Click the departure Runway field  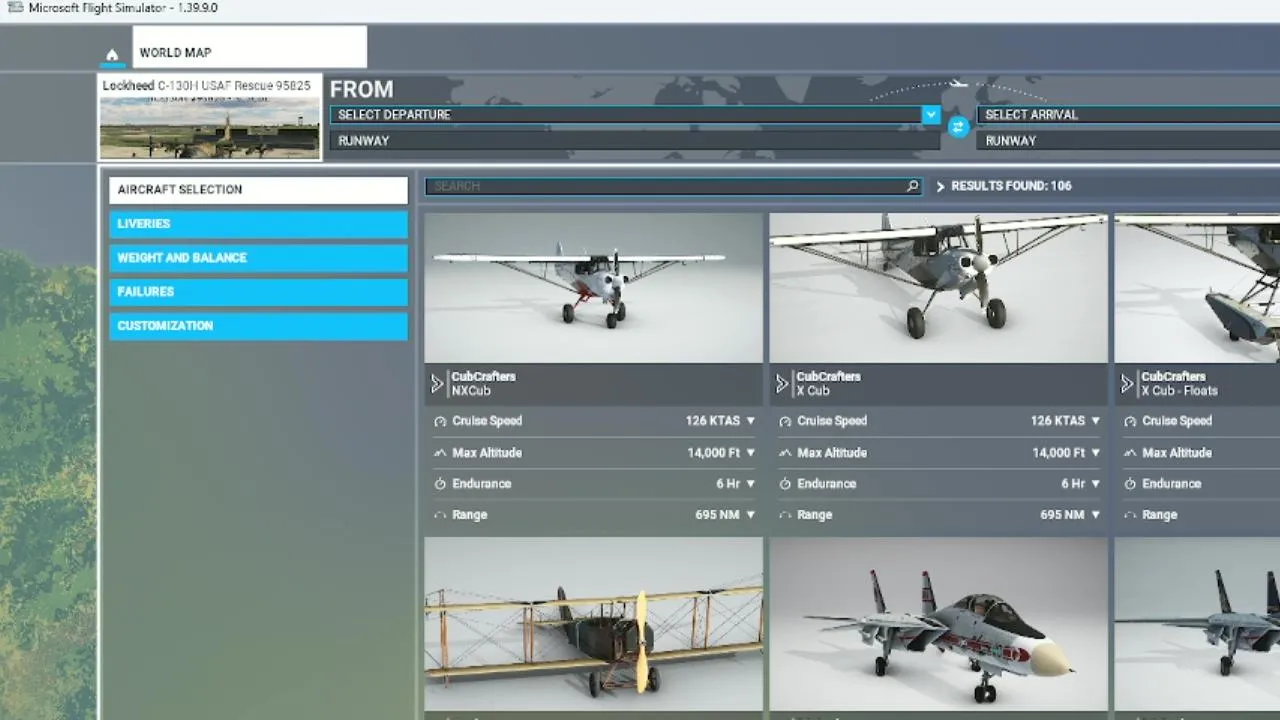click(635, 141)
